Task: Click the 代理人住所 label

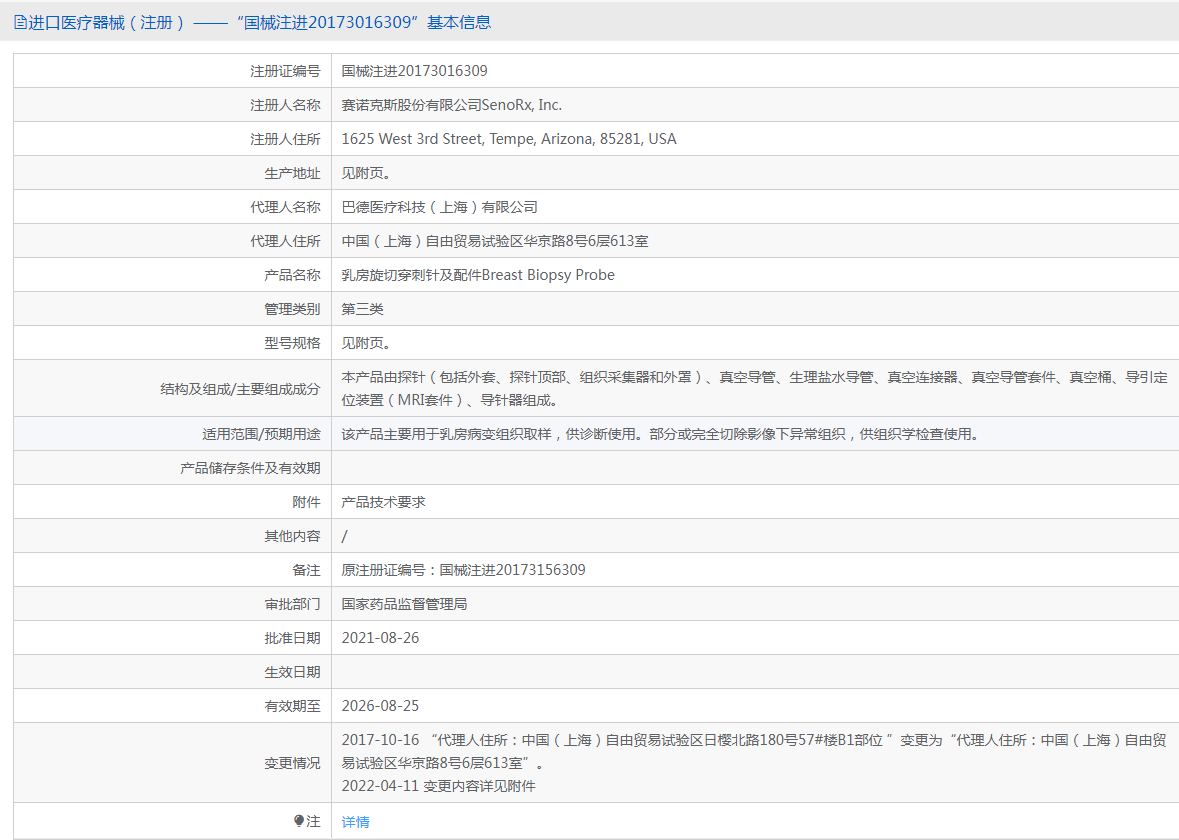Action: tap(285, 241)
